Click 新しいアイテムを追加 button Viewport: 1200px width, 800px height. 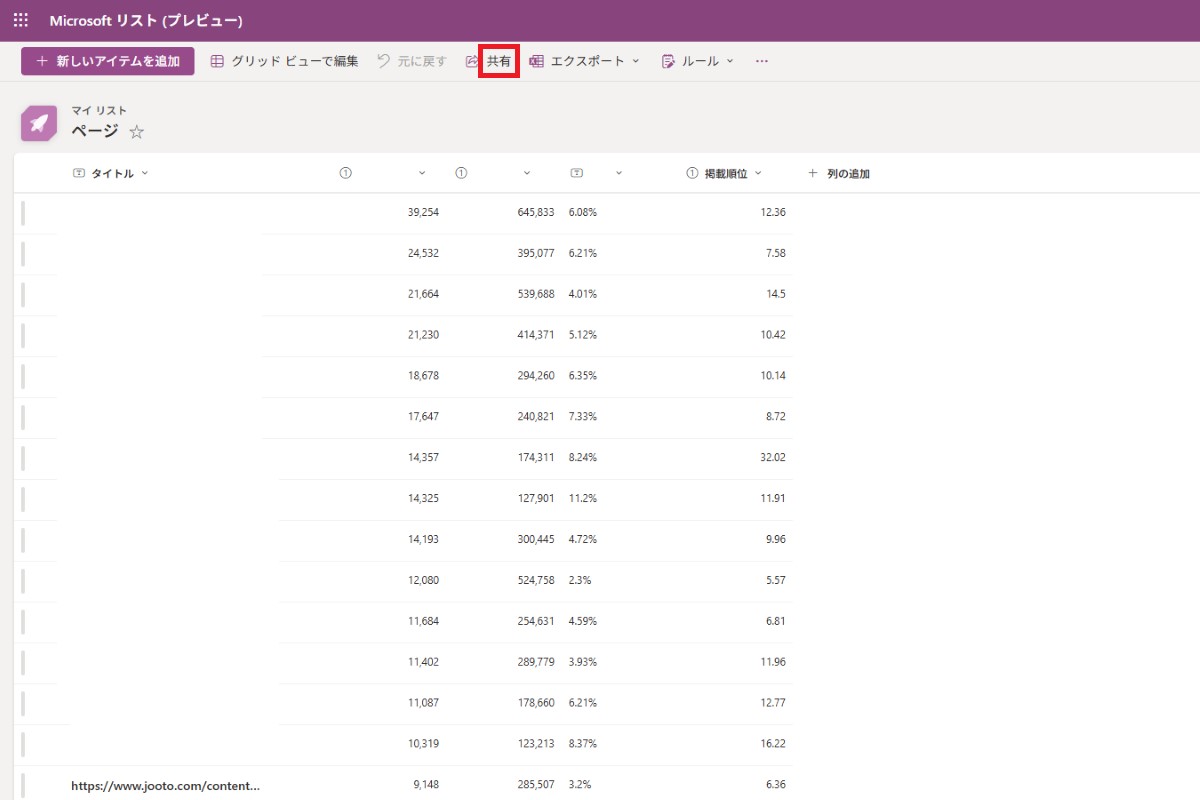coord(108,61)
